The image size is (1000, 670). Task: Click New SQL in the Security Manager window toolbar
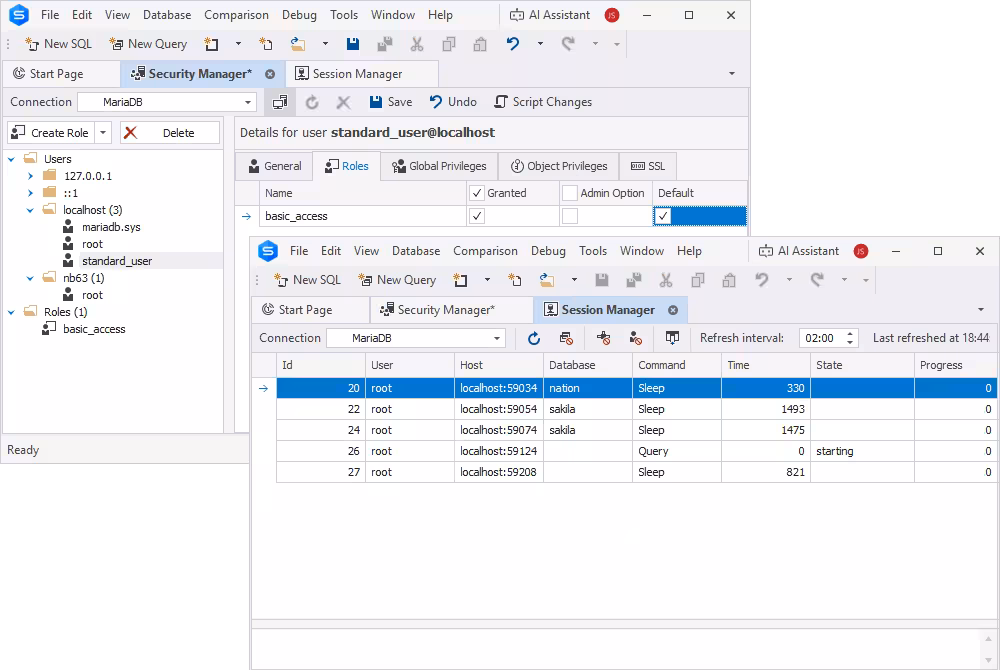tap(59, 44)
